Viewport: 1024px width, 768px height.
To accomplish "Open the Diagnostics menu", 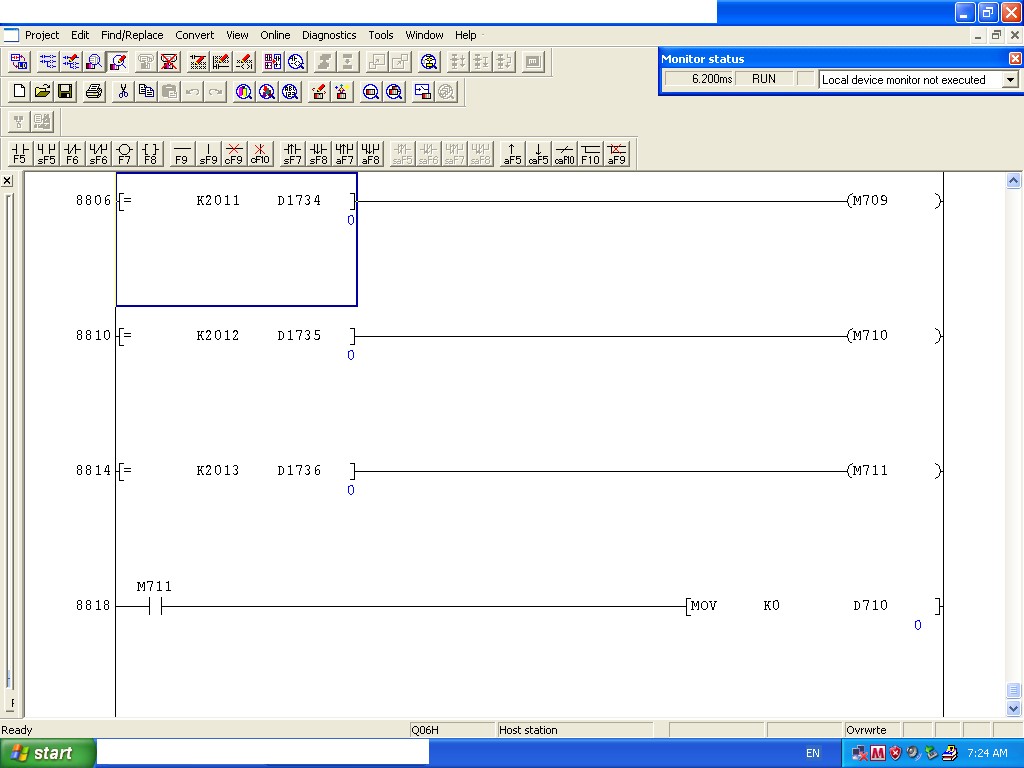I will tap(328, 35).
